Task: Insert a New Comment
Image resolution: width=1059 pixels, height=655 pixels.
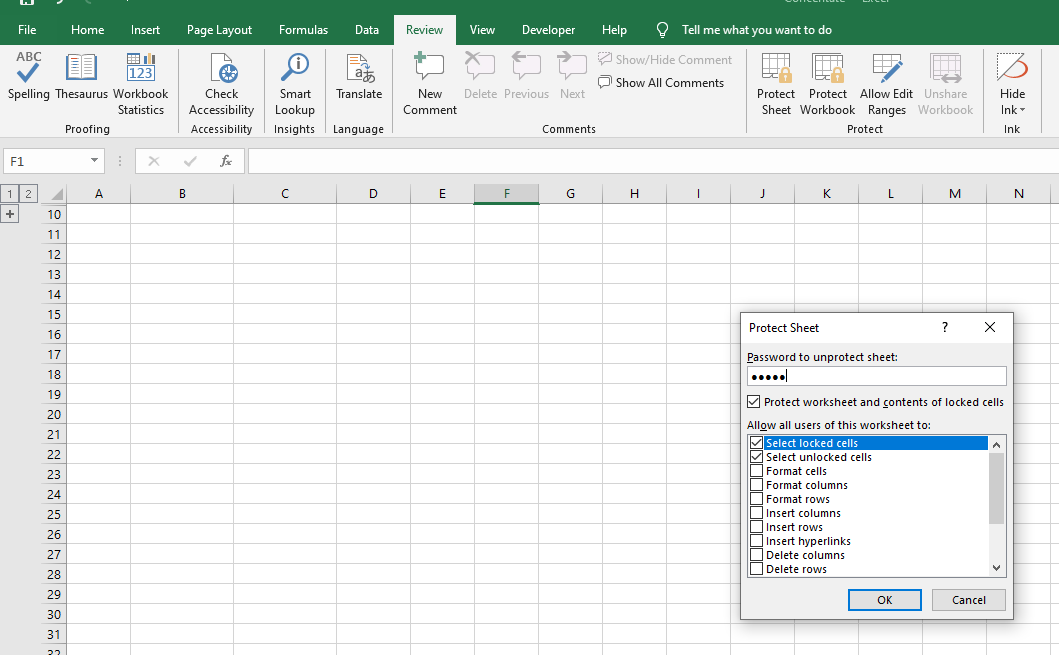Action: click(x=430, y=83)
